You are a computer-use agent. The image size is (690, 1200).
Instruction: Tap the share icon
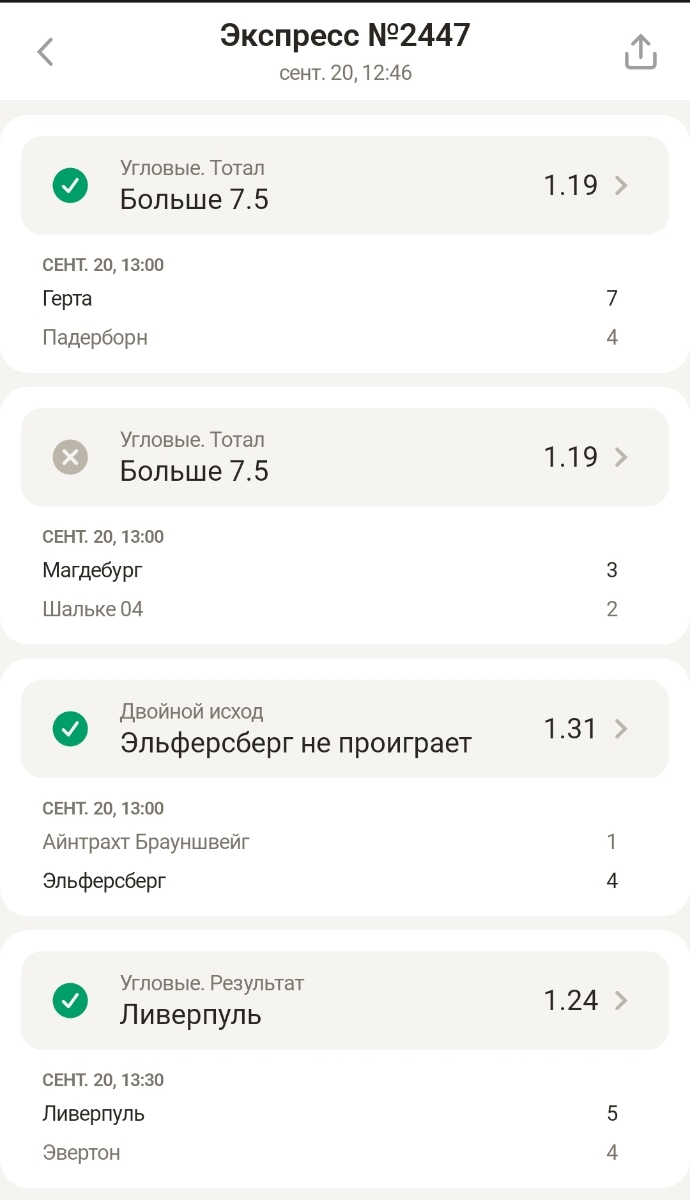(x=640, y=52)
